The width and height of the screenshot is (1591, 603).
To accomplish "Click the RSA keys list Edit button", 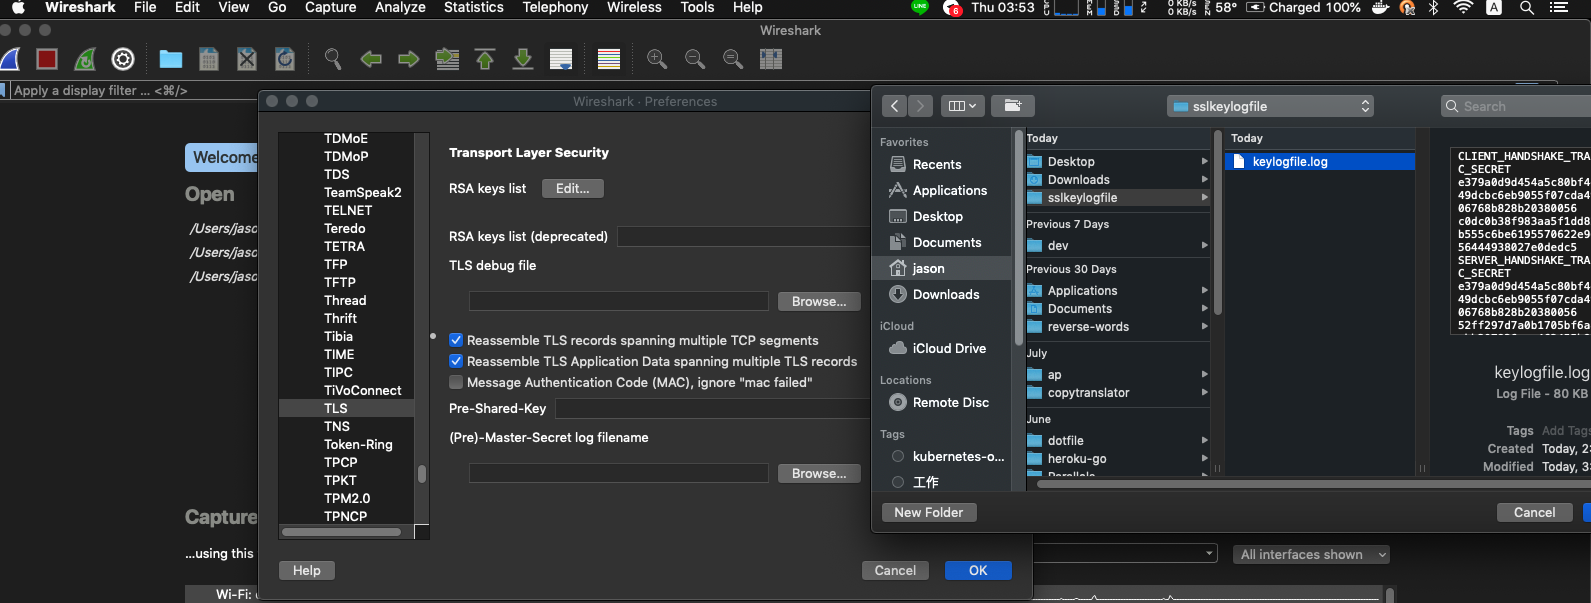I will pyautogui.click(x=573, y=188).
